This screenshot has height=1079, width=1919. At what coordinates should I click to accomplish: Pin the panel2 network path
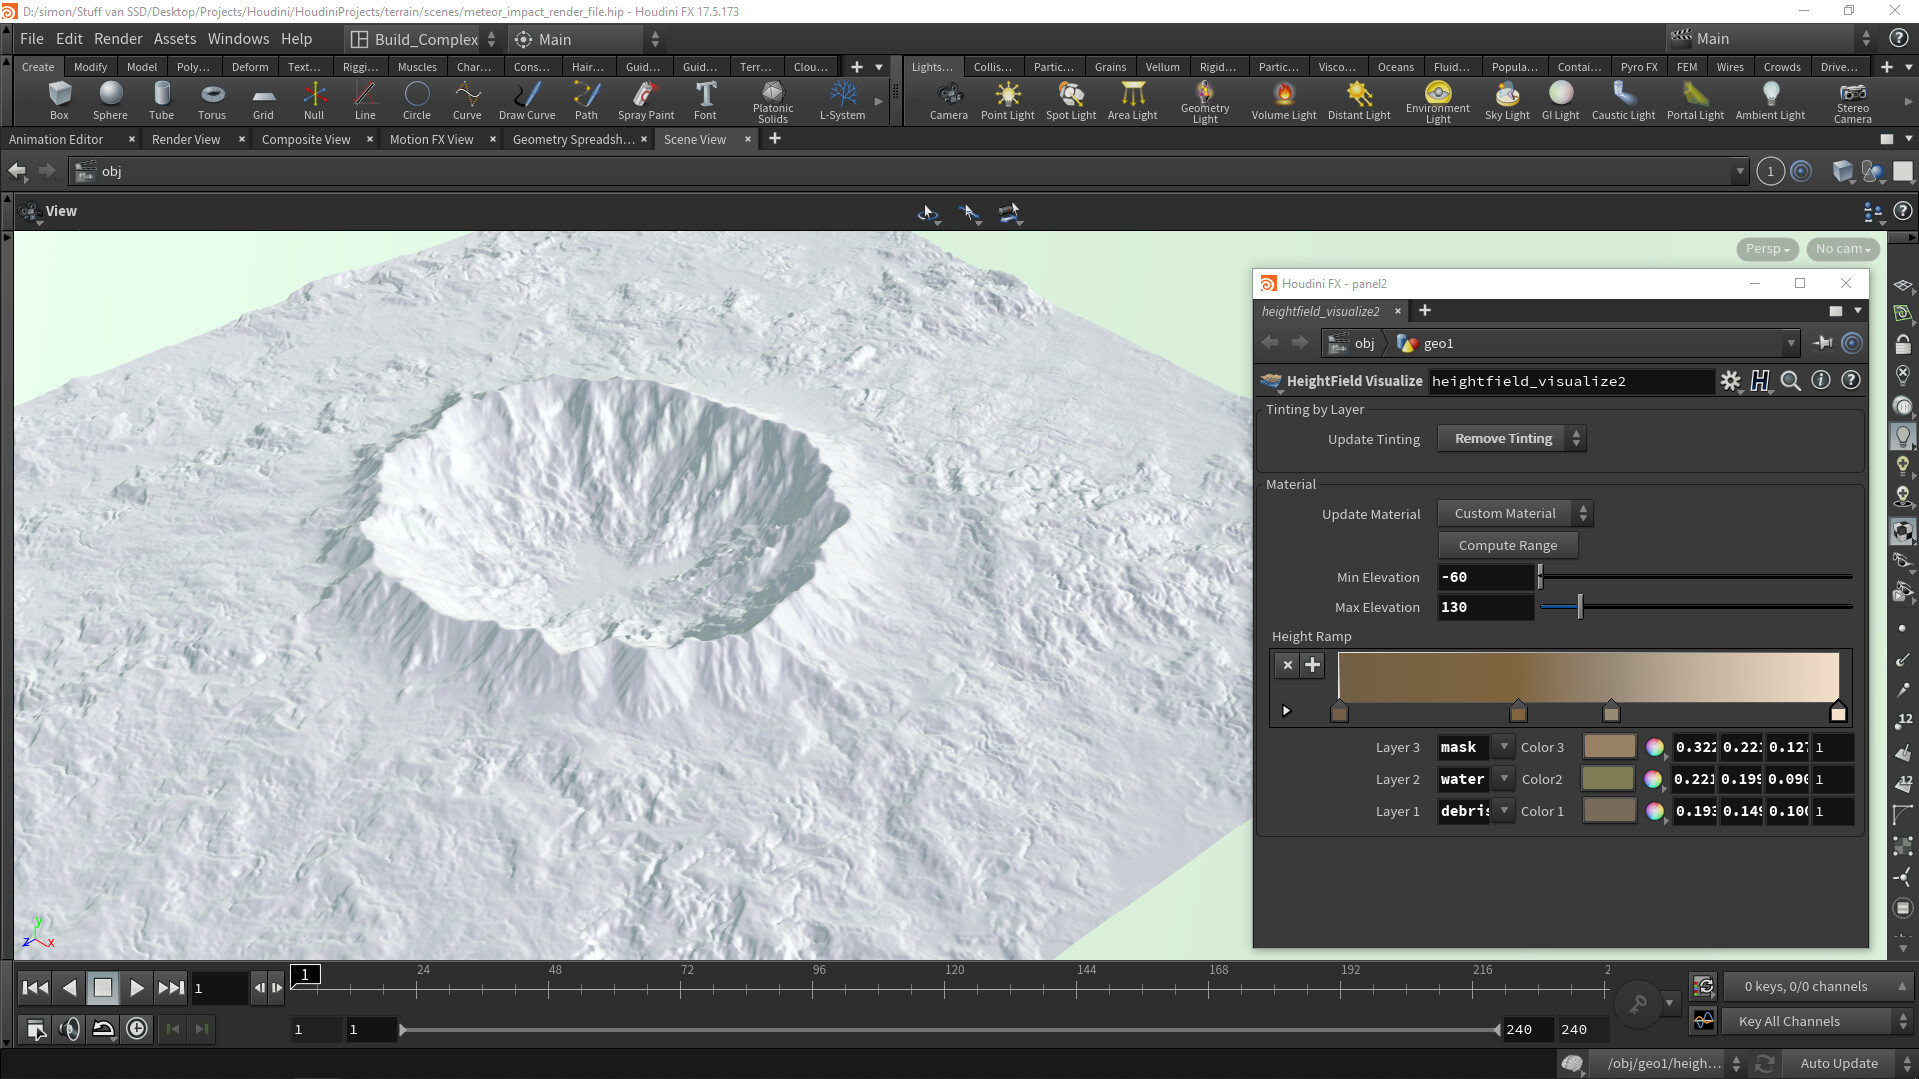[1822, 343]
